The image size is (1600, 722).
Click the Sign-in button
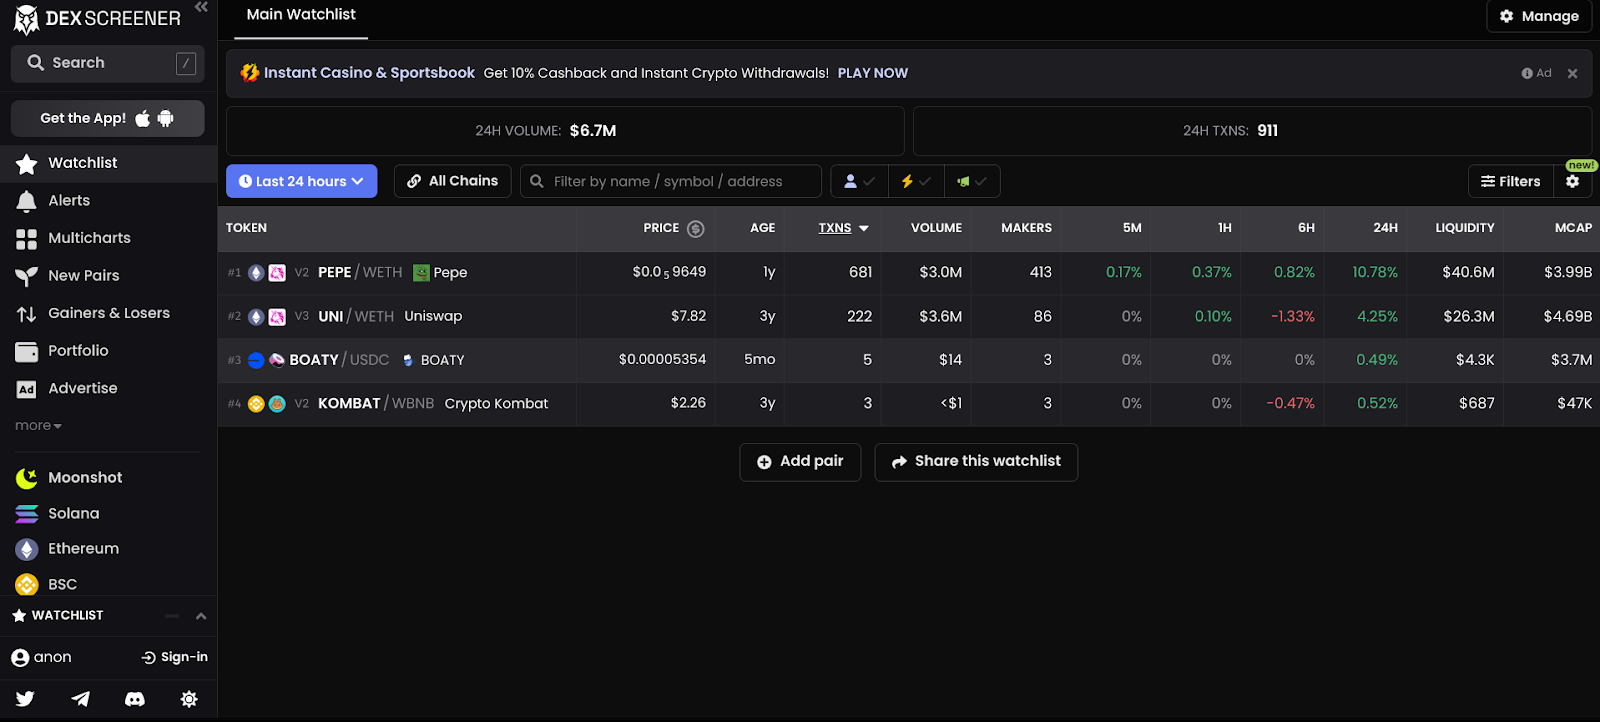pyautogui.click(x=175, y=657)
